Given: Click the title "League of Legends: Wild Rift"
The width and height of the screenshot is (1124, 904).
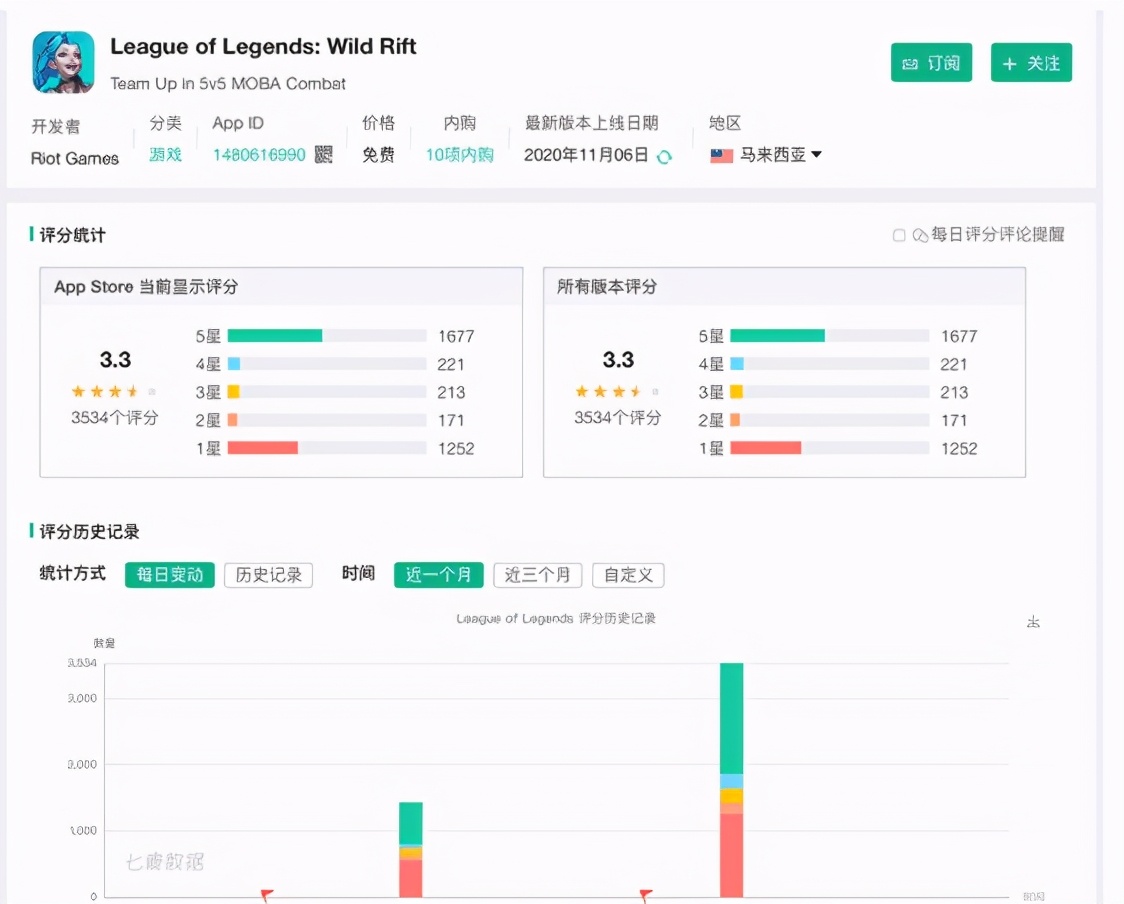Looking at the screenshot, I should (x=263, y=47).
